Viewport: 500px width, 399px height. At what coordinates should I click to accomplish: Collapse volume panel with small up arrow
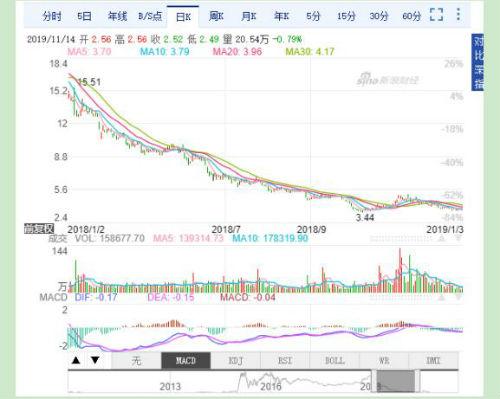(441, 238)
